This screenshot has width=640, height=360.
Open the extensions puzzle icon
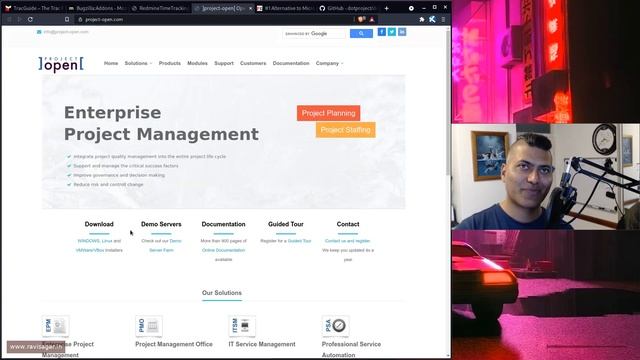422,19
